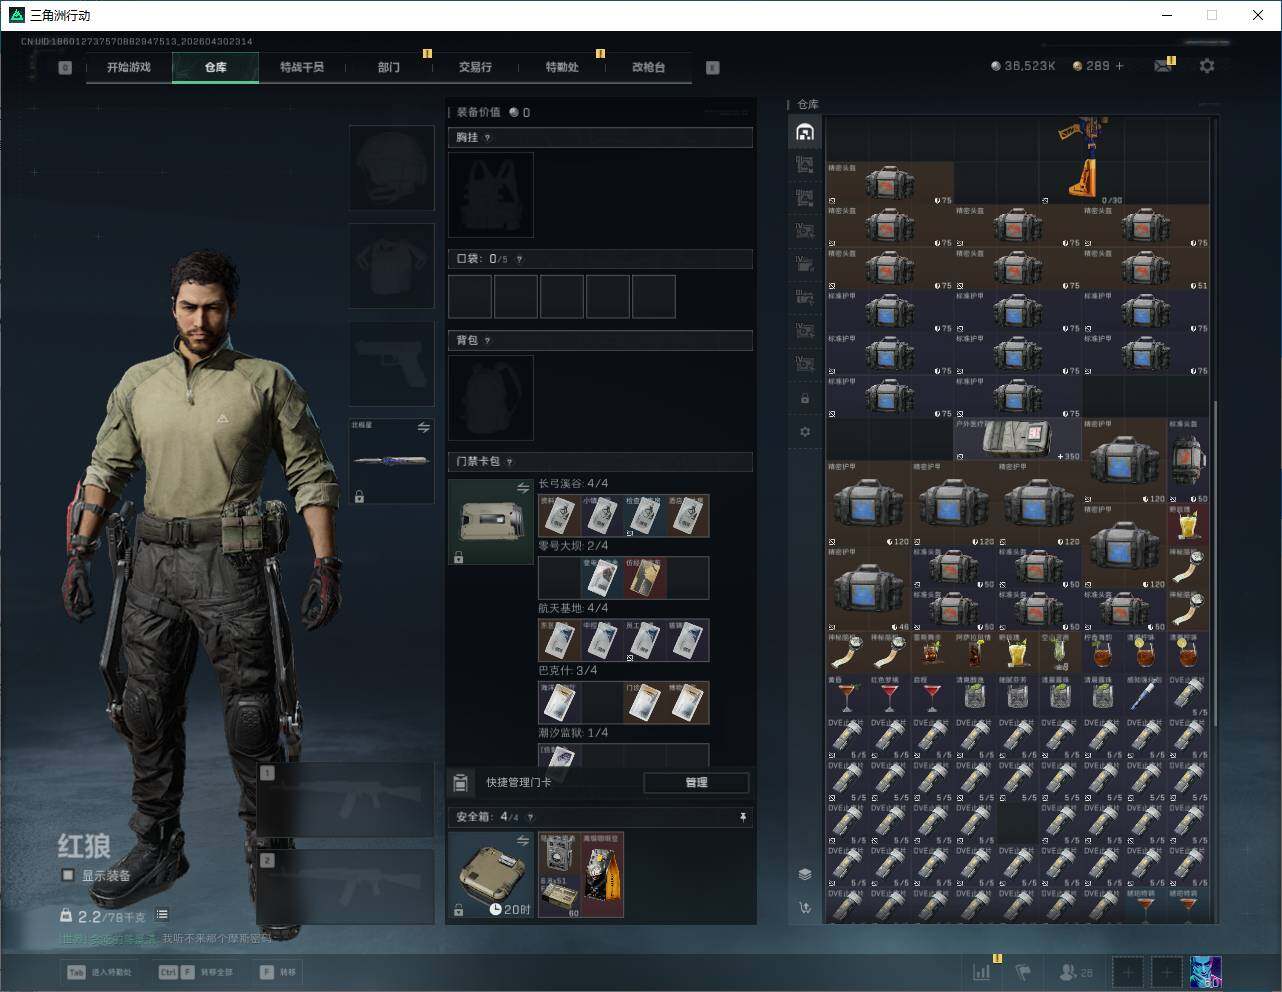
Task: Click the 转移全部 hint button
Action: (x=196, y=972)
